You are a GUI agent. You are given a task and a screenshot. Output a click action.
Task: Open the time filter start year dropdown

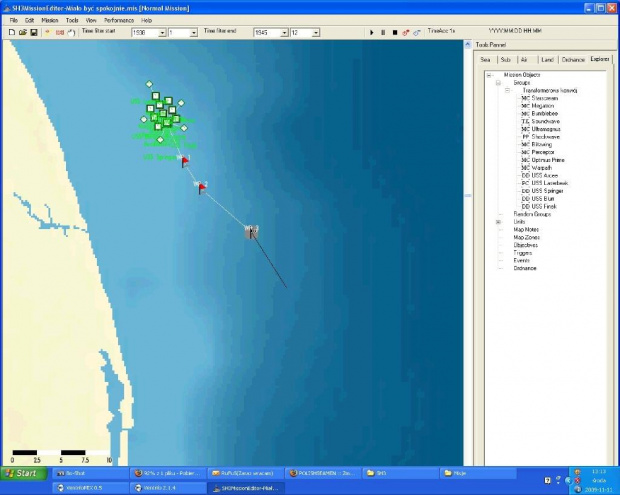[160, 32]
